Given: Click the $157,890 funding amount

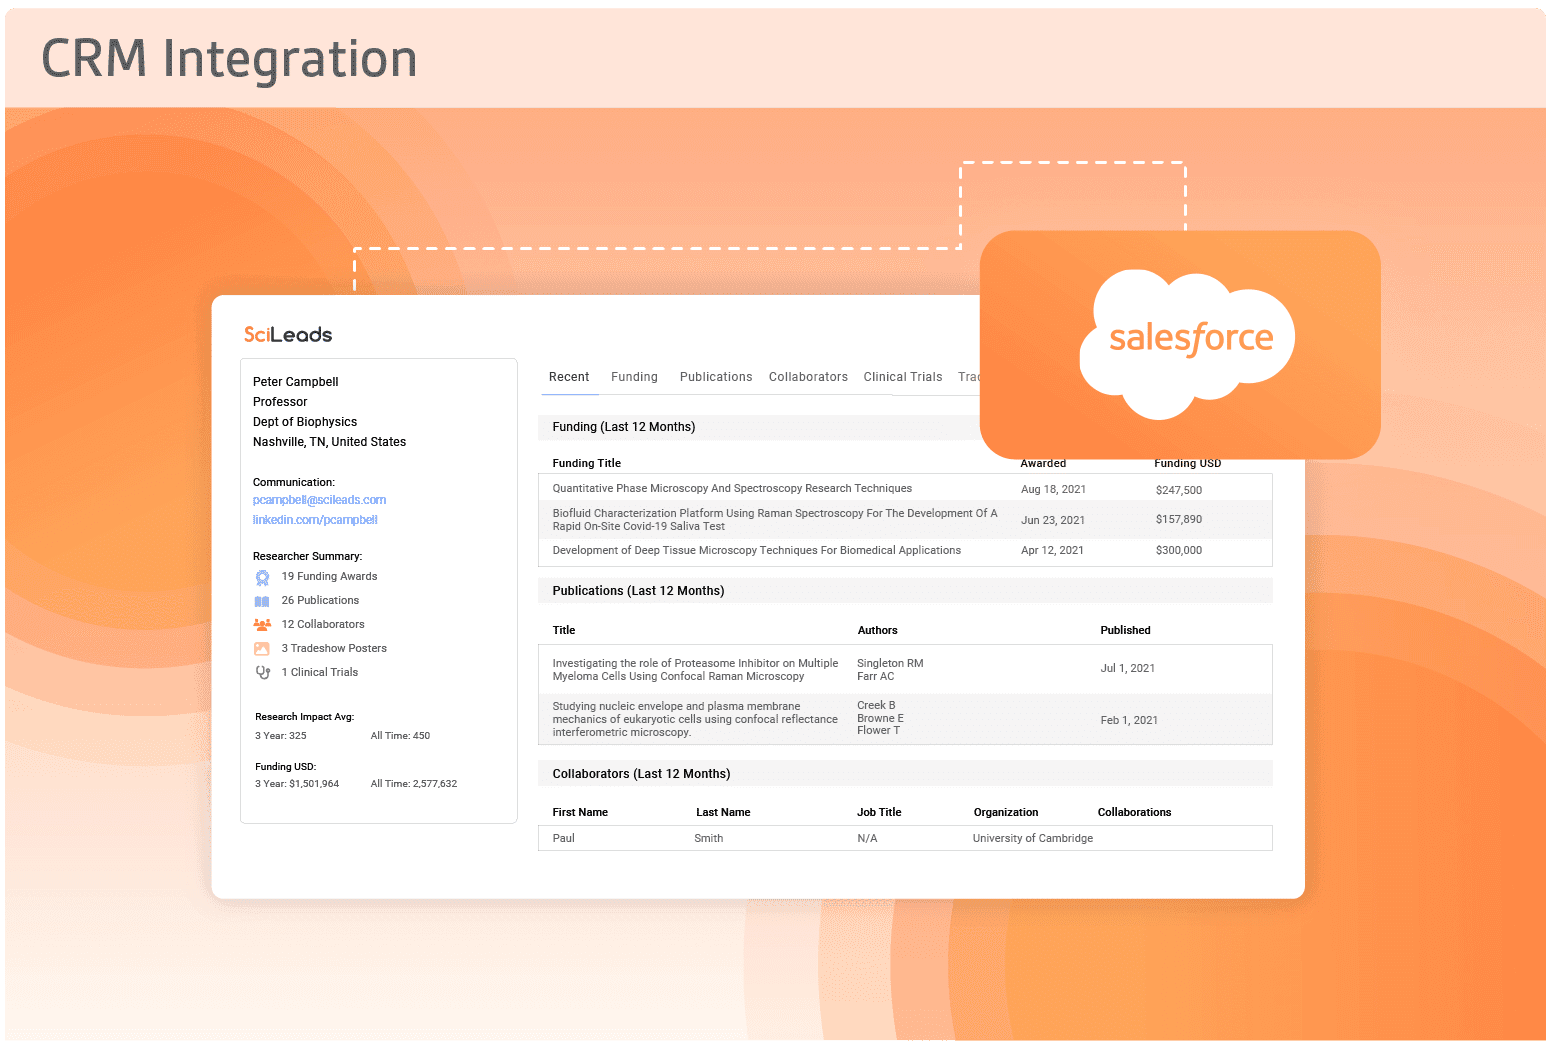Looking at the screenshot, I should click(1178, 520).
